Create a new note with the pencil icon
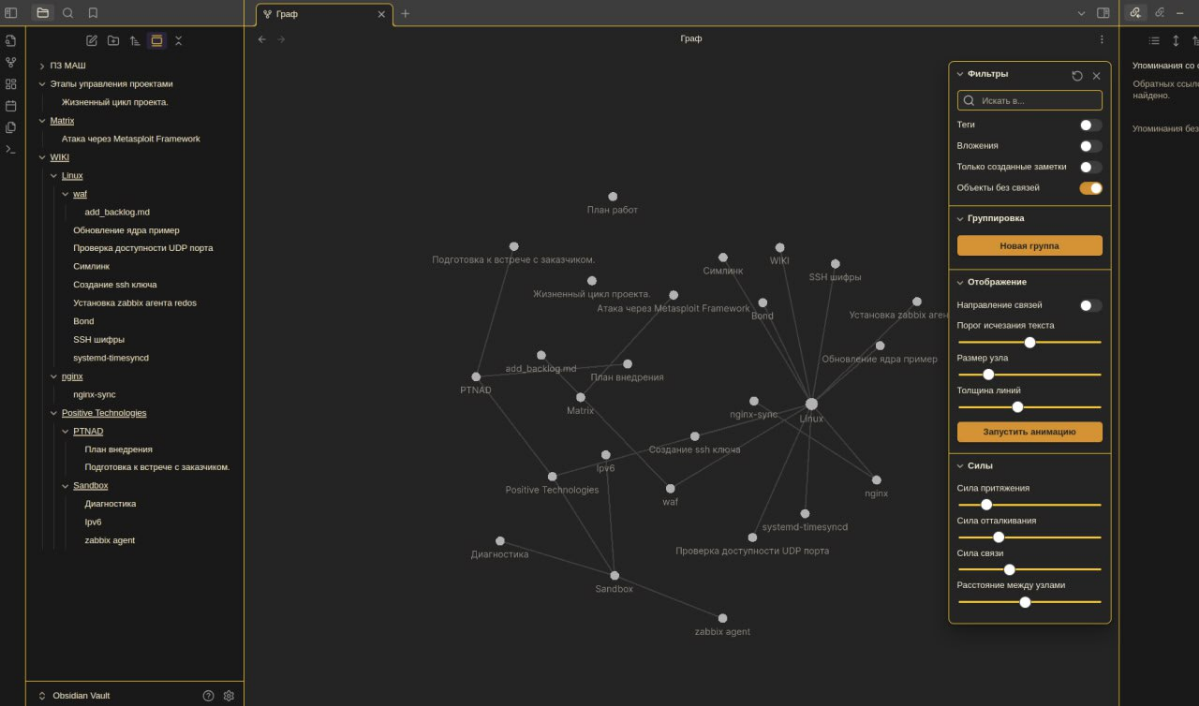Screen dimensions: 1199x706 click(92, 41)
